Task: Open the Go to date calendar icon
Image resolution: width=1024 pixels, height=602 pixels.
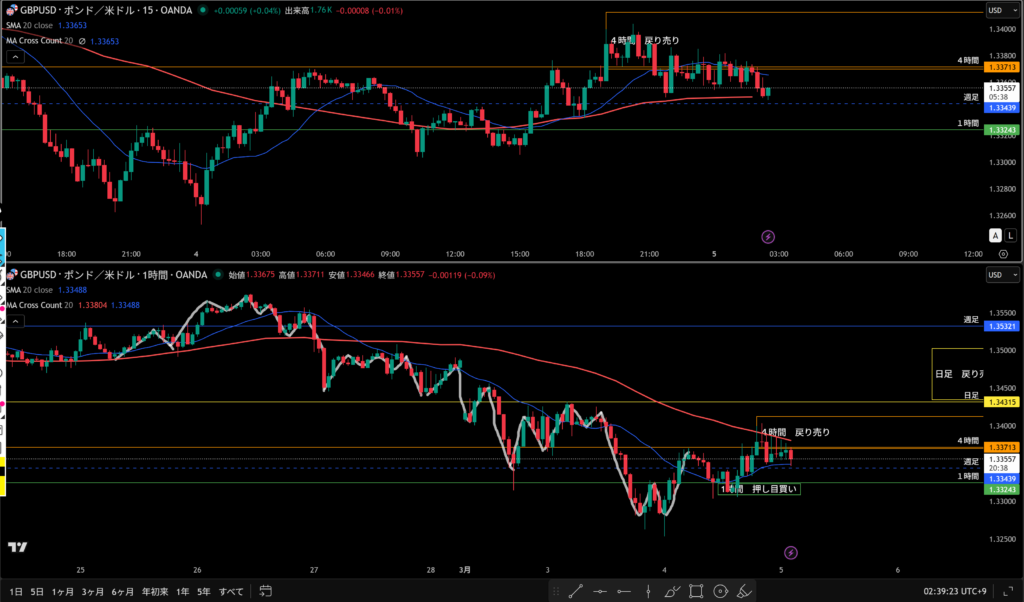Action: 265,591
